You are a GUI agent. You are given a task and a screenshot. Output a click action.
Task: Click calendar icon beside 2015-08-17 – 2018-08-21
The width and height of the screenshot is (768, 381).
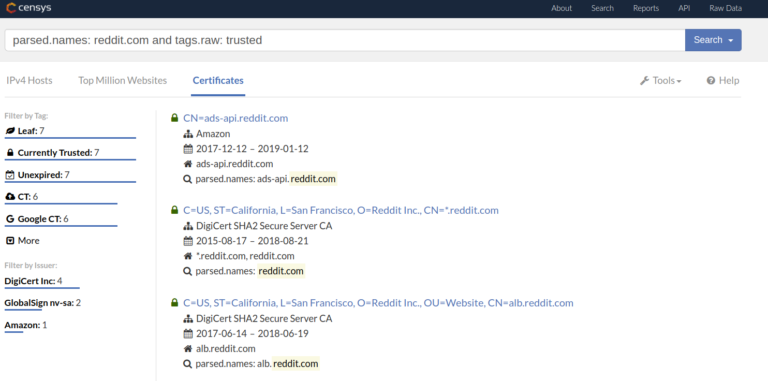(188, 241)
